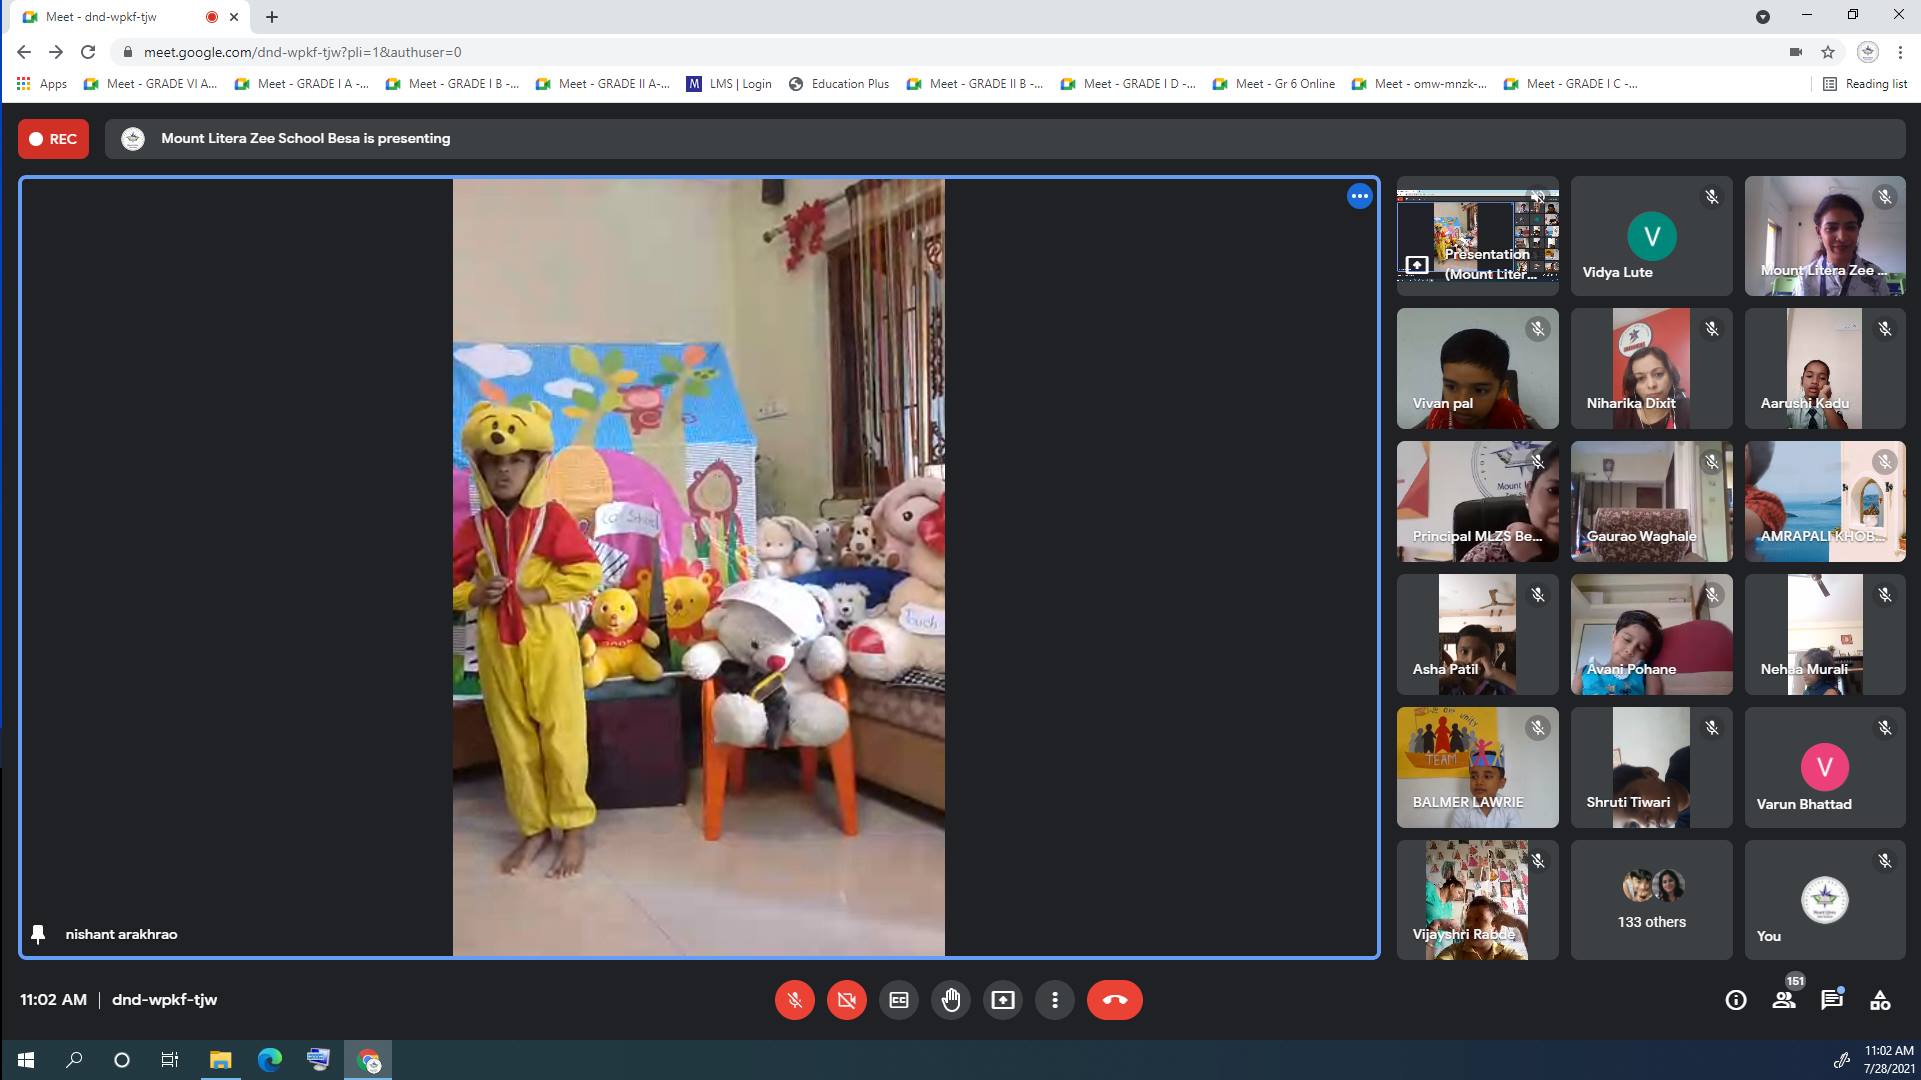Open the Windows Start menu

[x=26, y=1060]
